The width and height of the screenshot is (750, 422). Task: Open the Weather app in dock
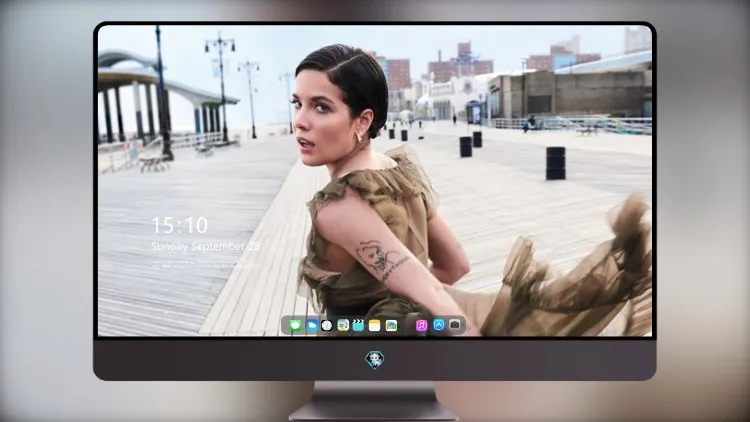(311, 326)
